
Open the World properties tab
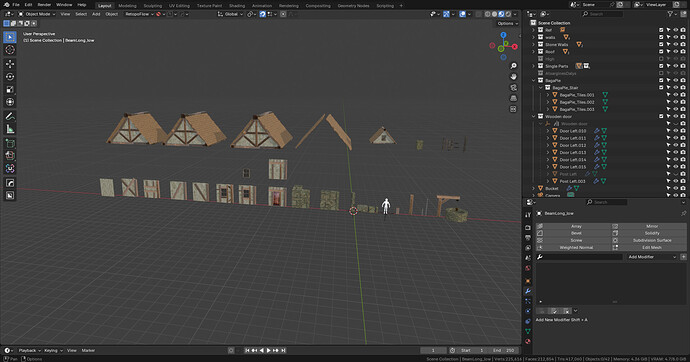[528, 268]
